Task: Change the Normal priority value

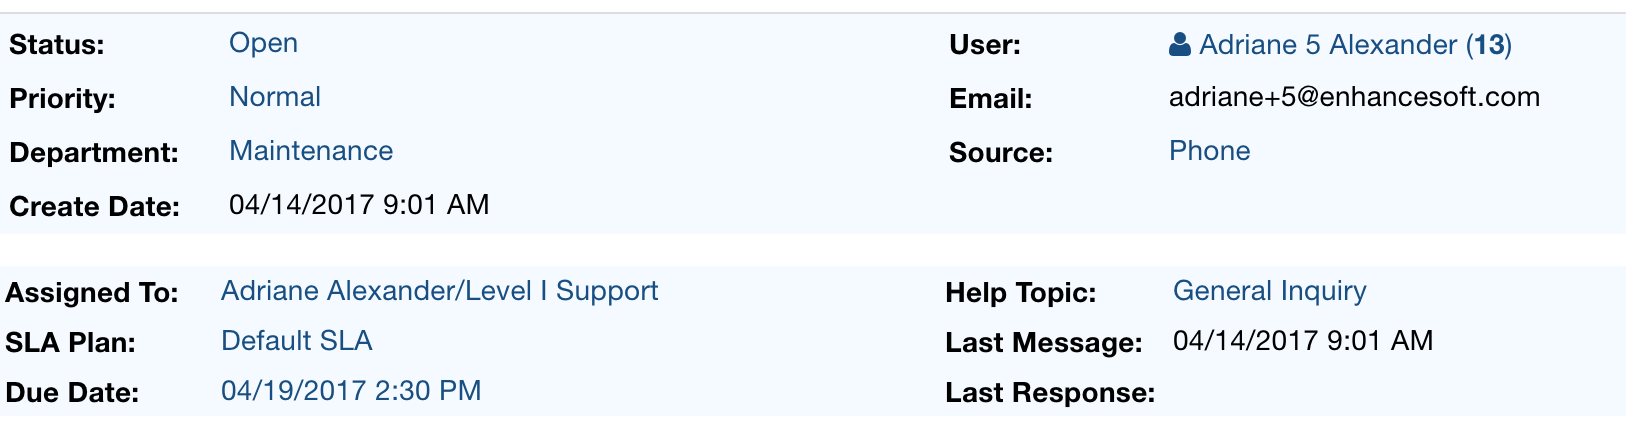Action: [275, 97]
